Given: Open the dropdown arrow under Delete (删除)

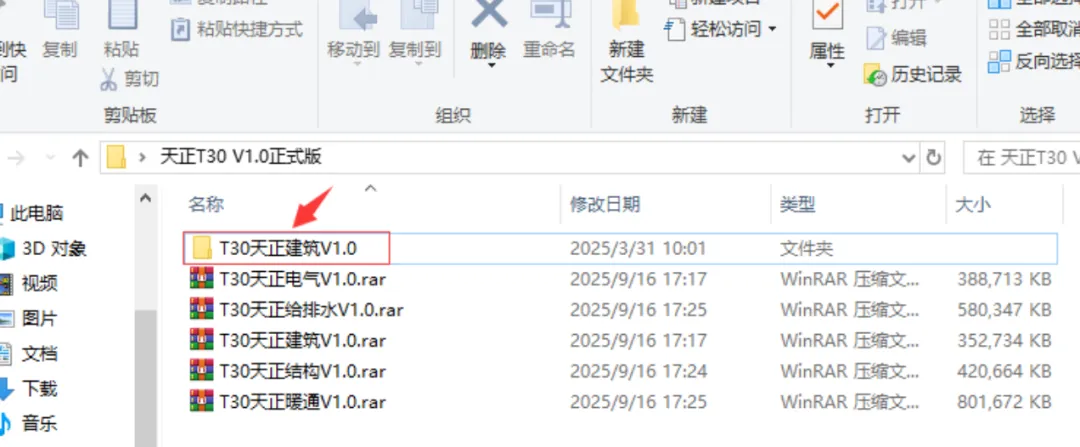Looking at the screenshot, I should (491, 66).
